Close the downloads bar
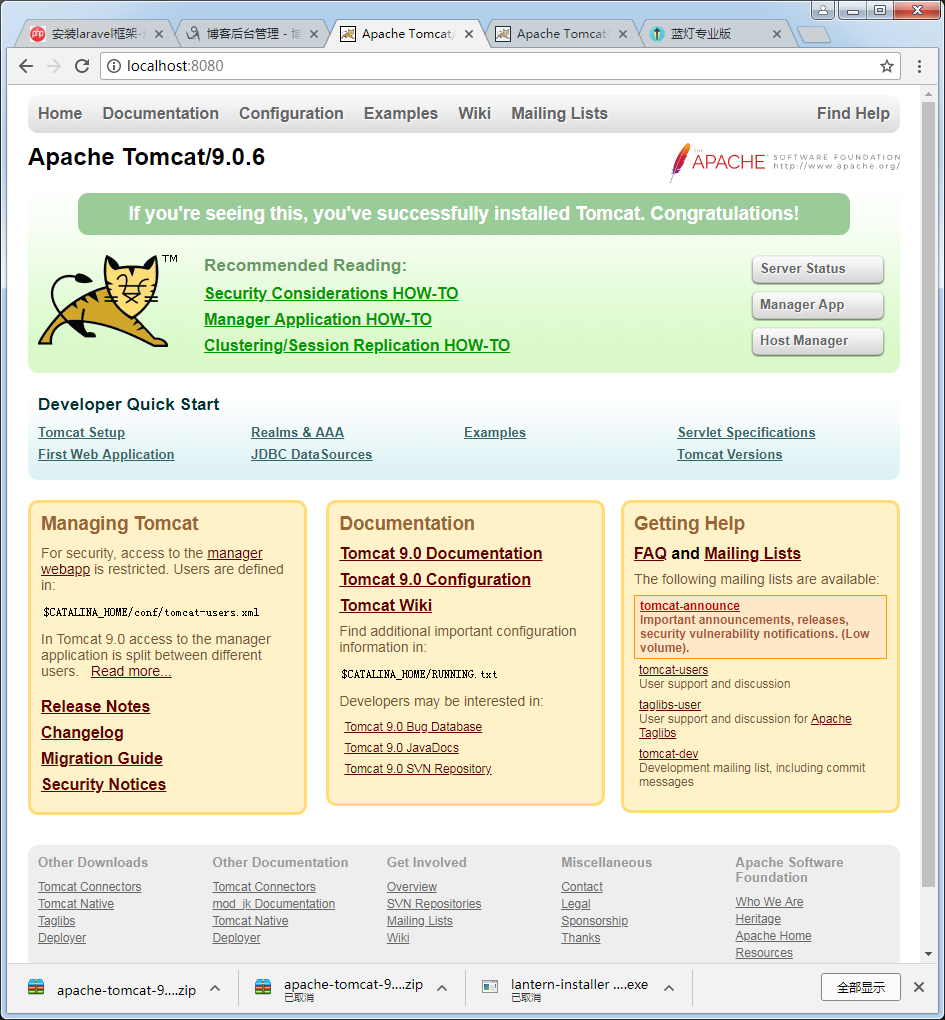Viewport: 945px width, 1020px height. [918, 987]
